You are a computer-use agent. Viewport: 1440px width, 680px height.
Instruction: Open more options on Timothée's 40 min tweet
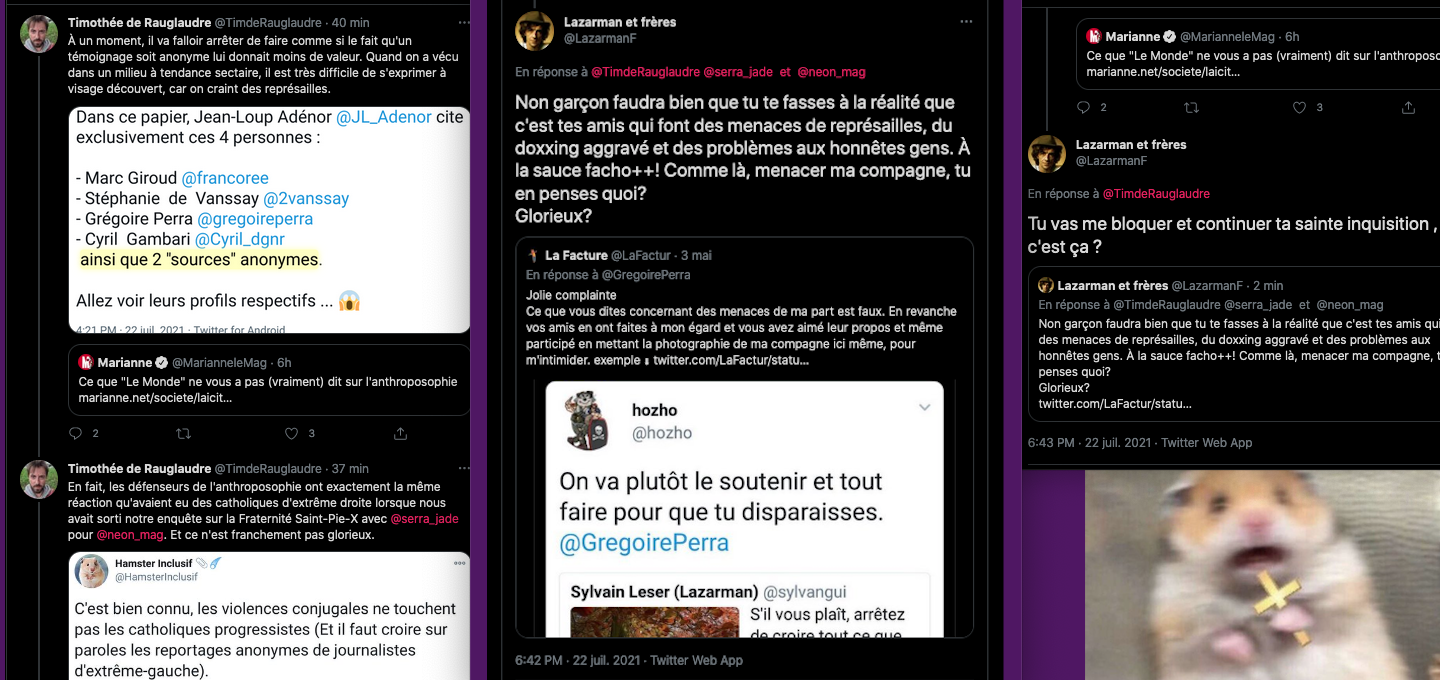[463, 22]
